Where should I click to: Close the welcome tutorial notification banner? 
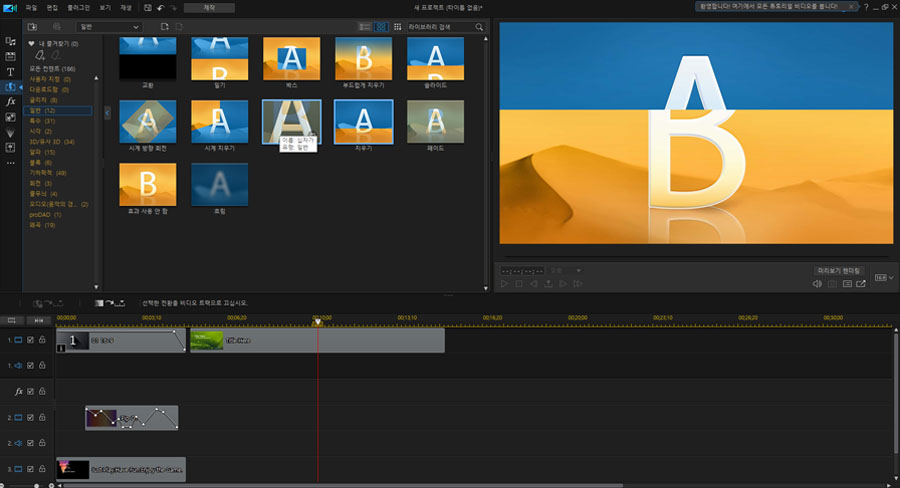851,7
